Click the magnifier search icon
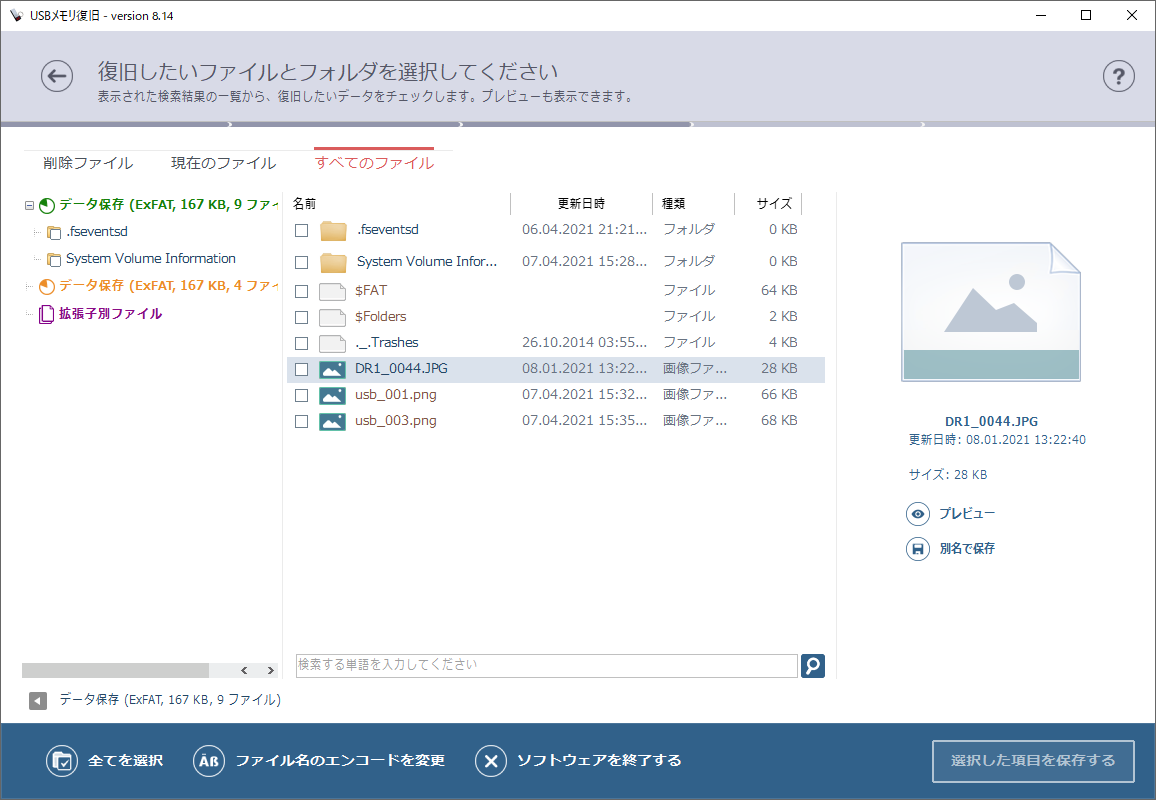1156x800 pixels. [x=813, y=665]
